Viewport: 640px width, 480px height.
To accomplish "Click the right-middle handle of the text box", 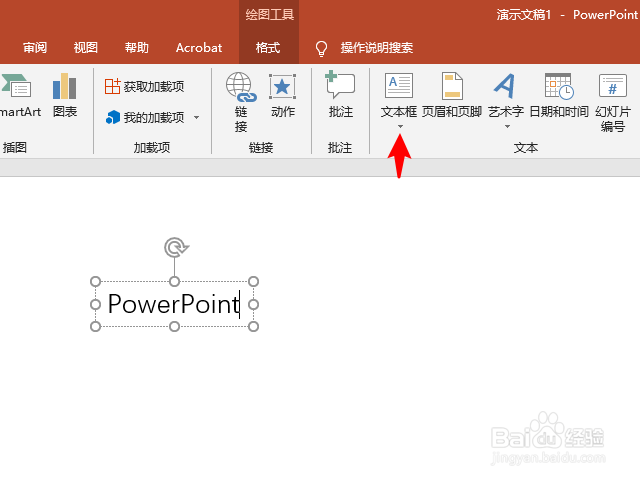I will click(x=253, y=304).
